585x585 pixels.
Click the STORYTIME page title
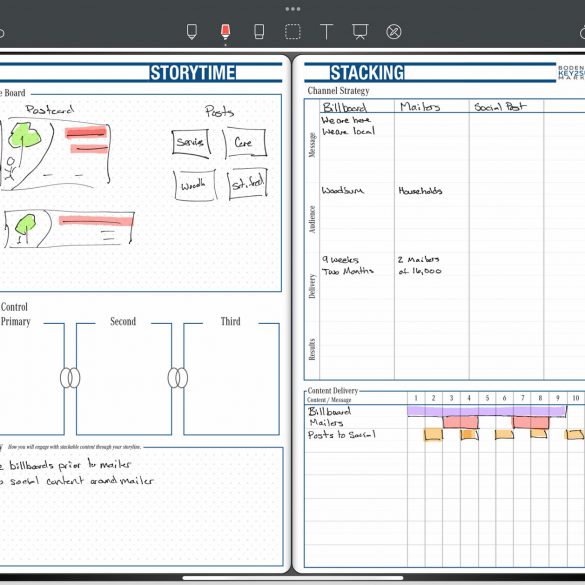[x=193, y=73]
